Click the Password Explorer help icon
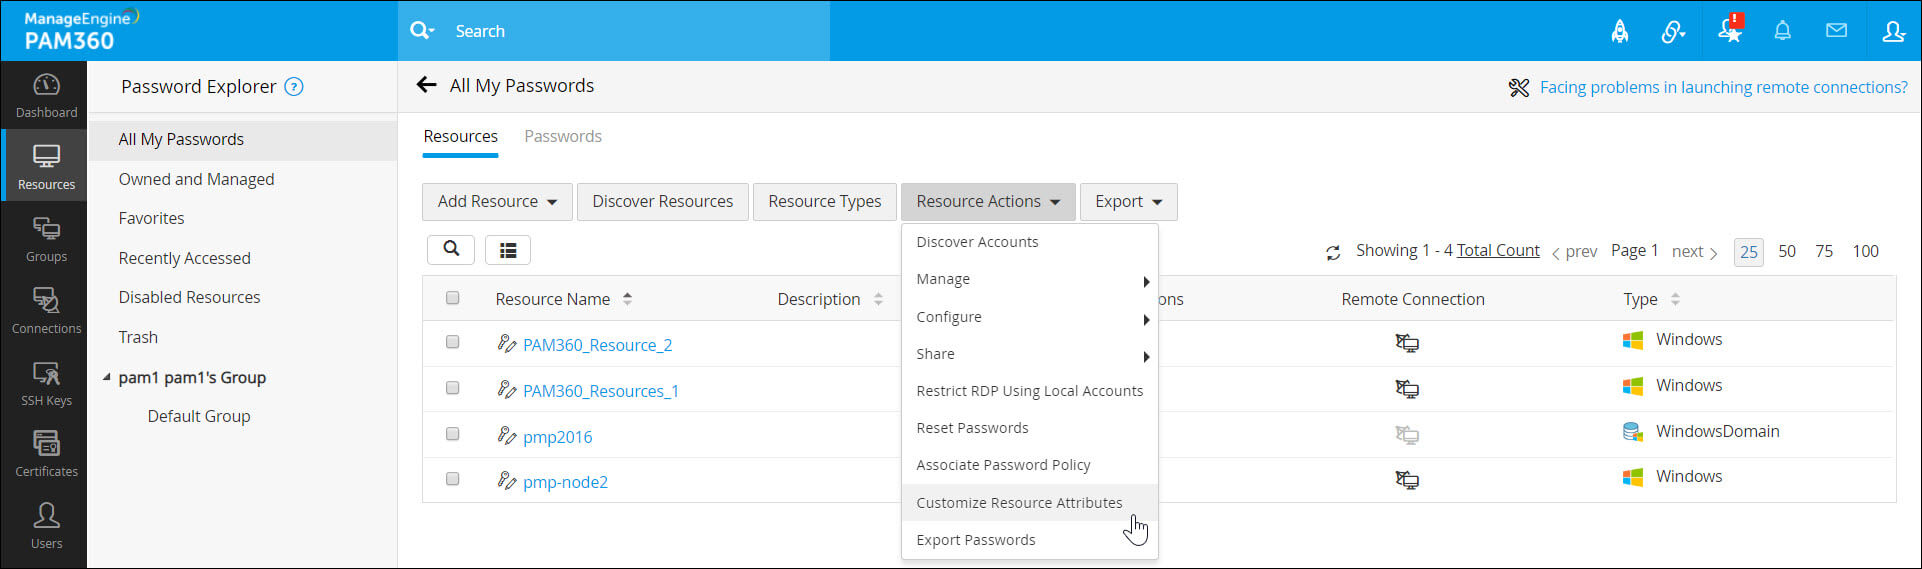 pyautogui.click(x=294, y=87)
